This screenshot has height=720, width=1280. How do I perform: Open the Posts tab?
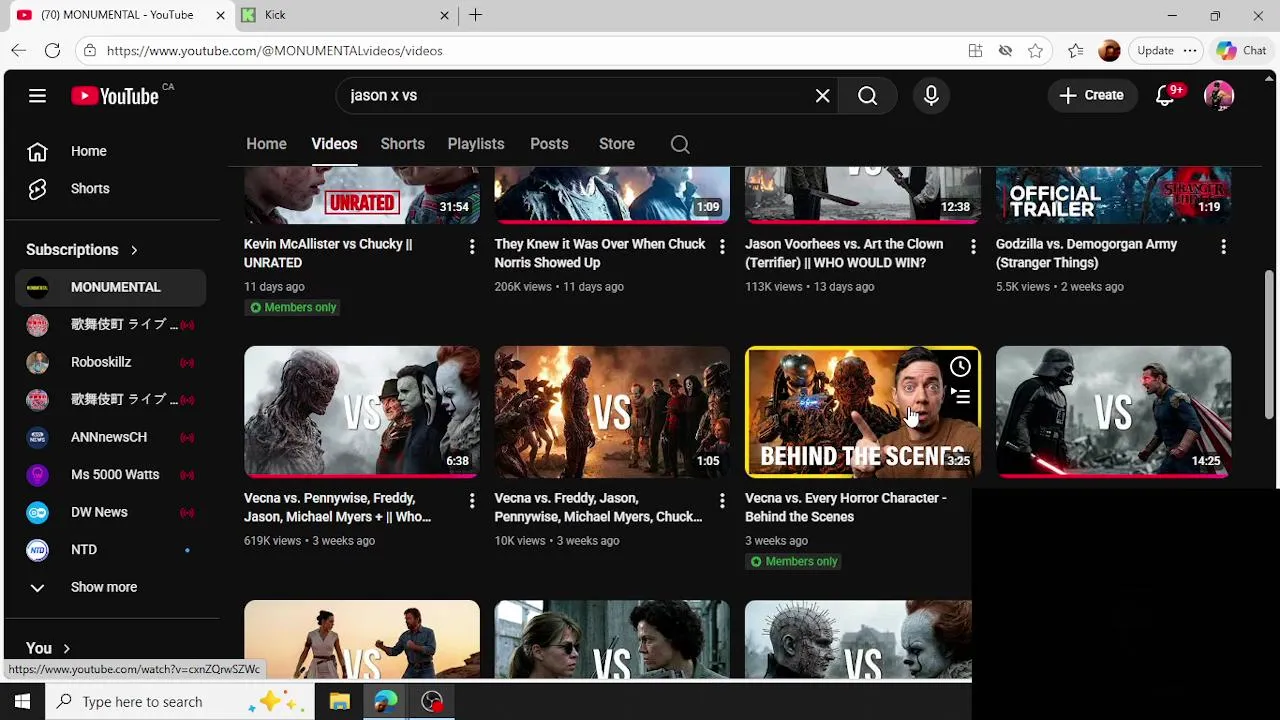(x=549, y=144)
